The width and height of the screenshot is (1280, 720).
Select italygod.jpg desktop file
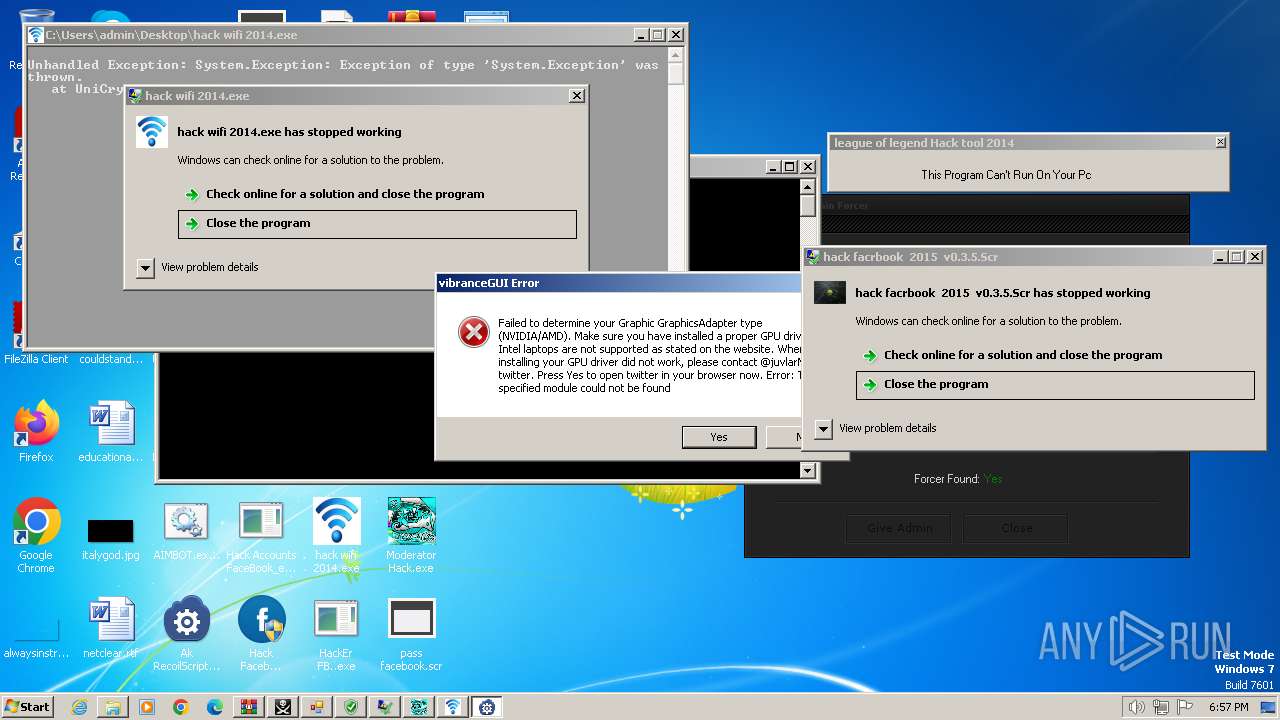(111, 539)
